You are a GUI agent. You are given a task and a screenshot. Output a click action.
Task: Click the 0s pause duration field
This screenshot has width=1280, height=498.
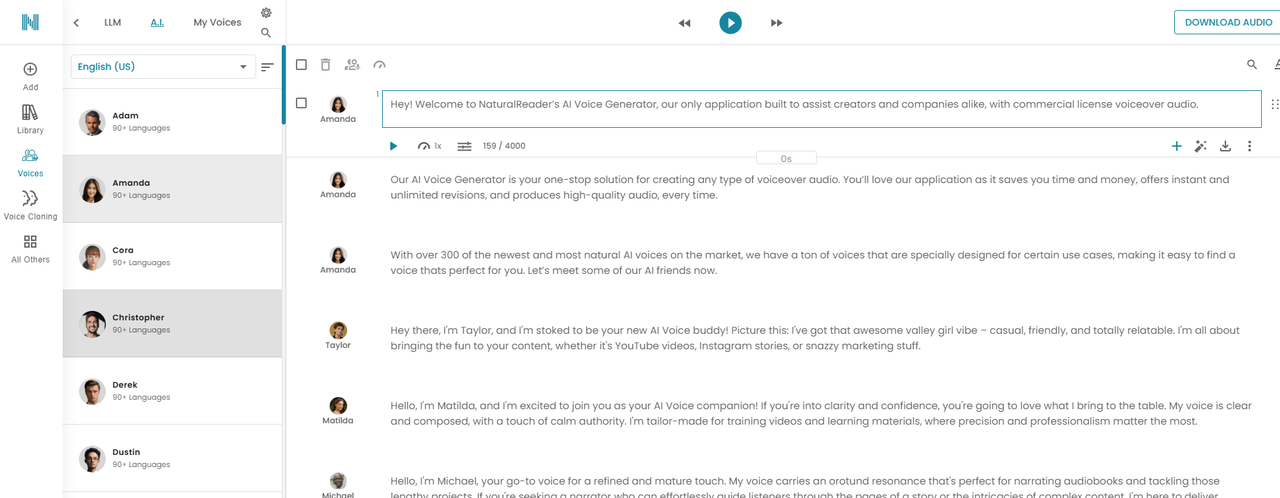[786, 158]
